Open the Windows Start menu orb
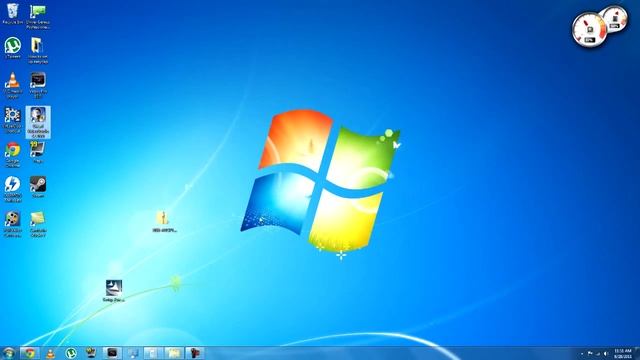This screenshot has width=640, height=360. (9, 353)
